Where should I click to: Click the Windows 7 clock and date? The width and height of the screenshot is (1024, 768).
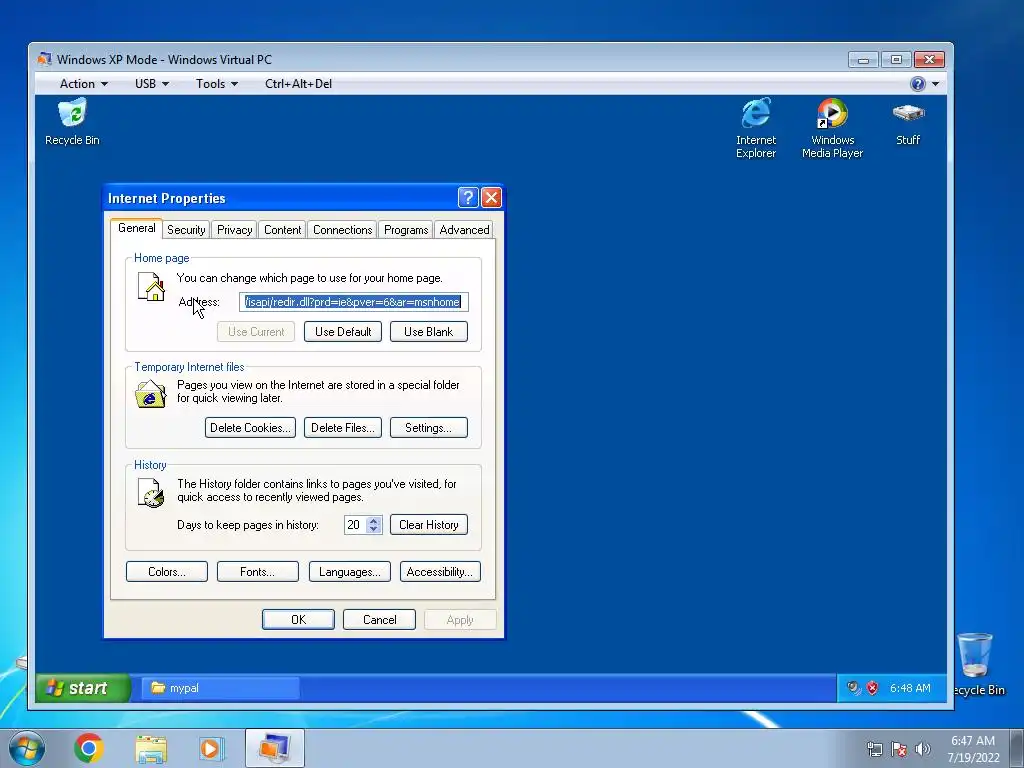tap(973, 749)
